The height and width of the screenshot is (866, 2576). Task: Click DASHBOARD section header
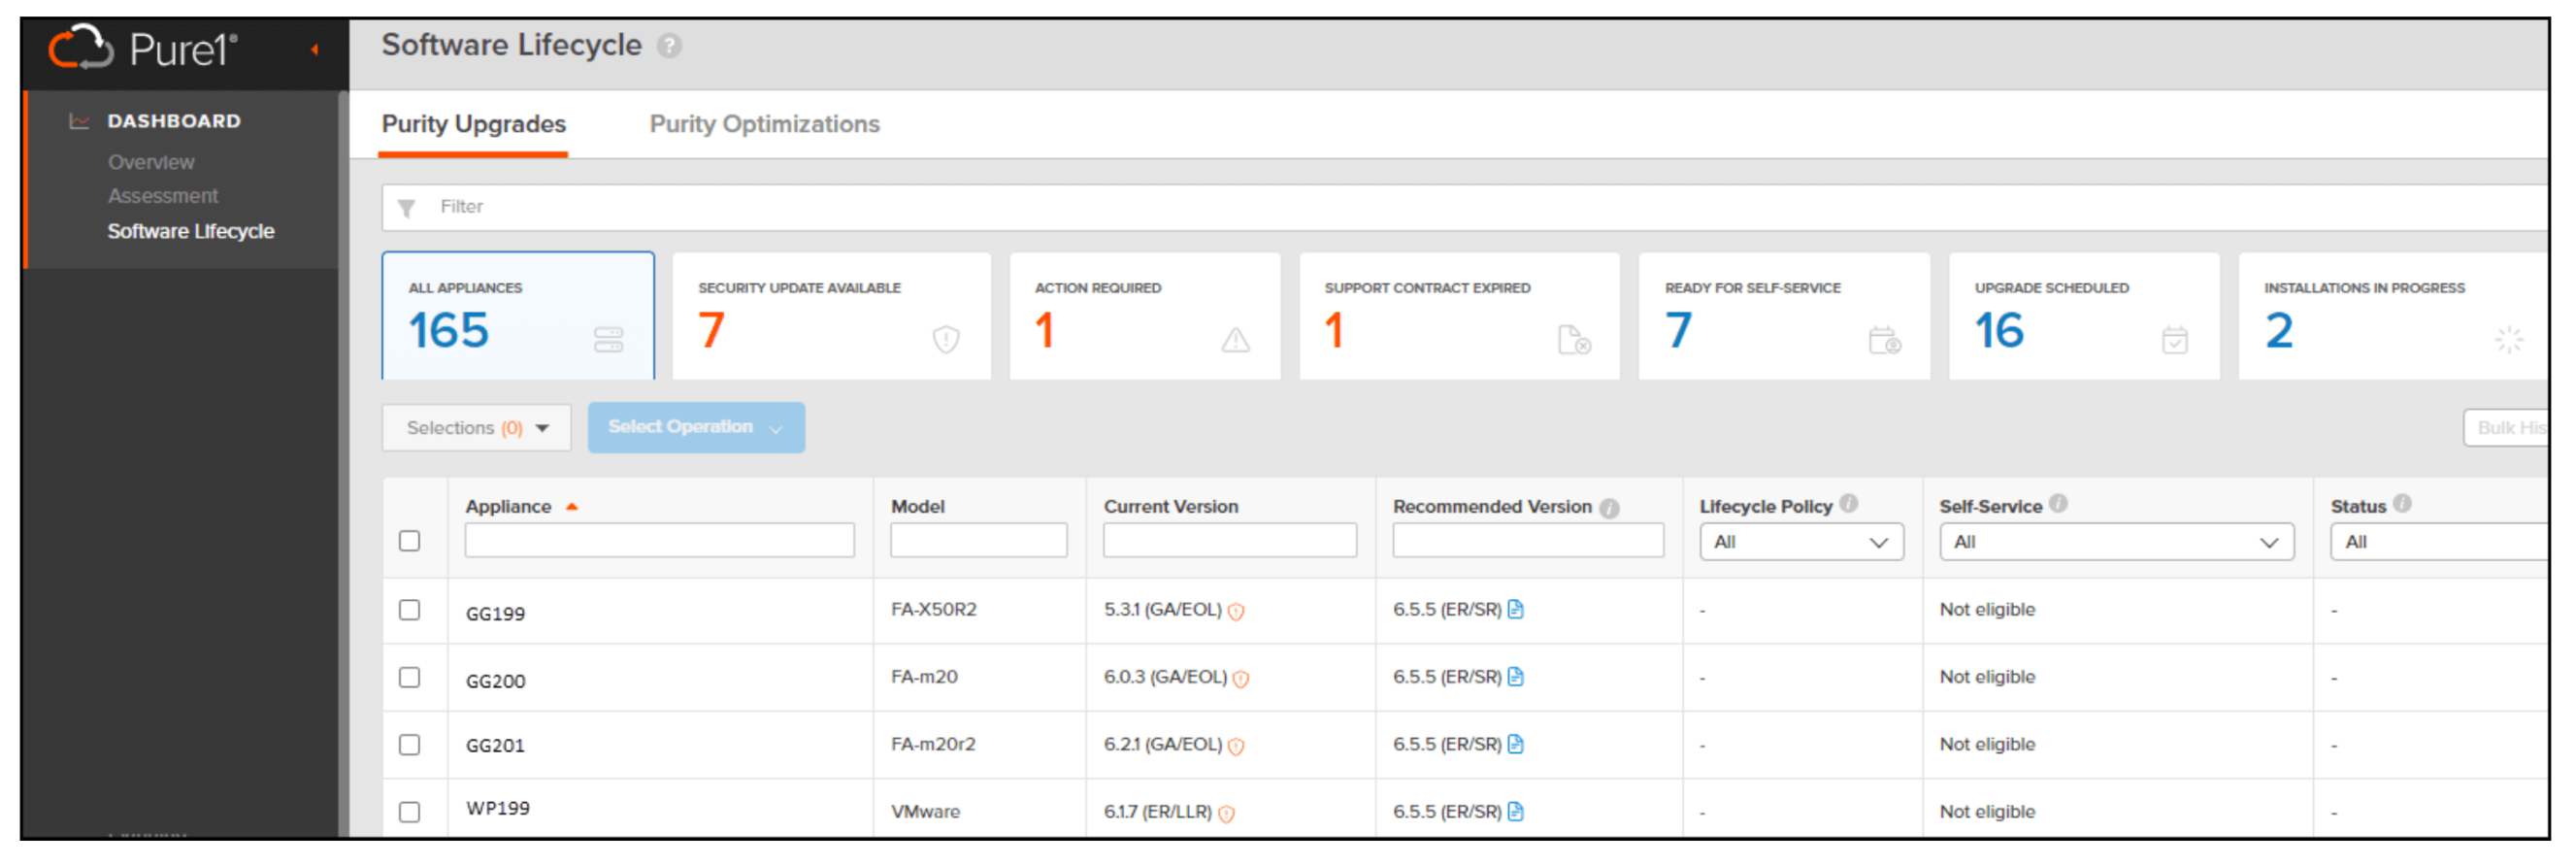(x=174, y=121)
